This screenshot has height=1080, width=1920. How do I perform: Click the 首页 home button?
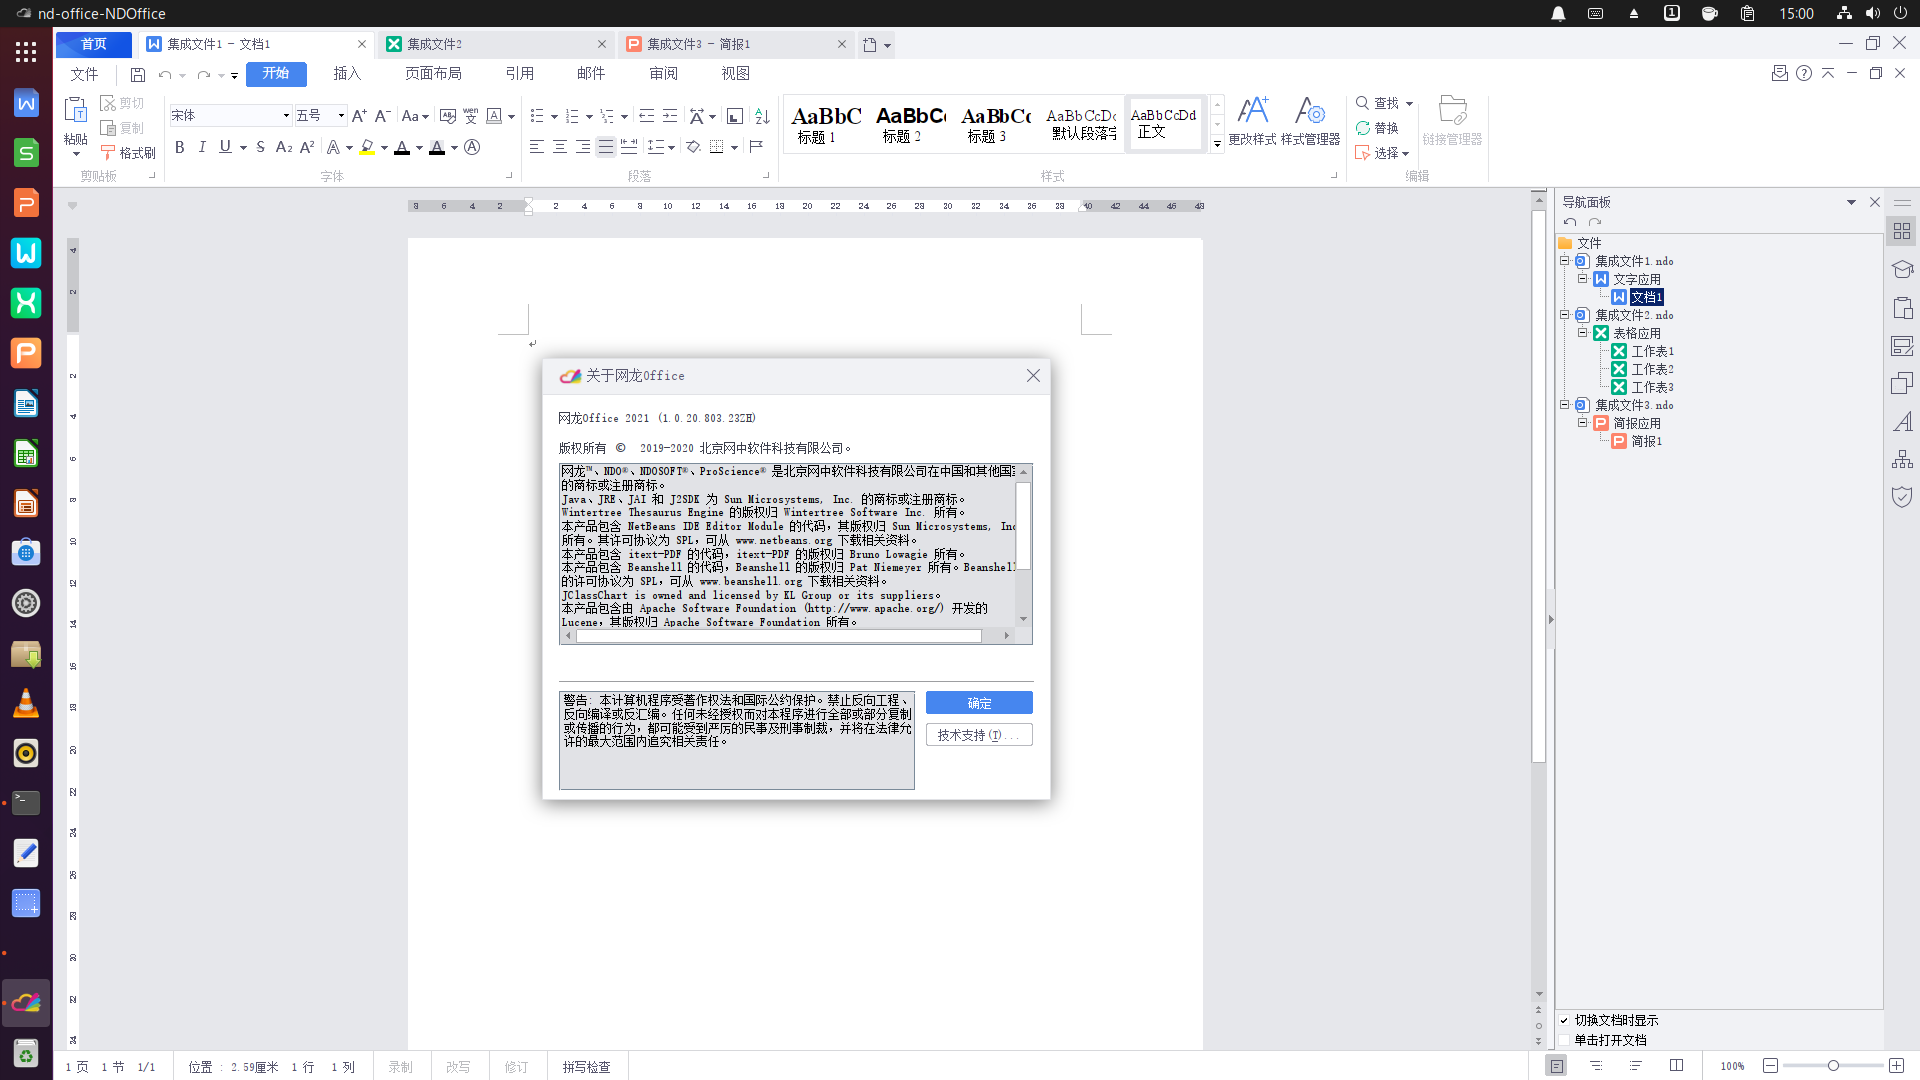[94, 44]
